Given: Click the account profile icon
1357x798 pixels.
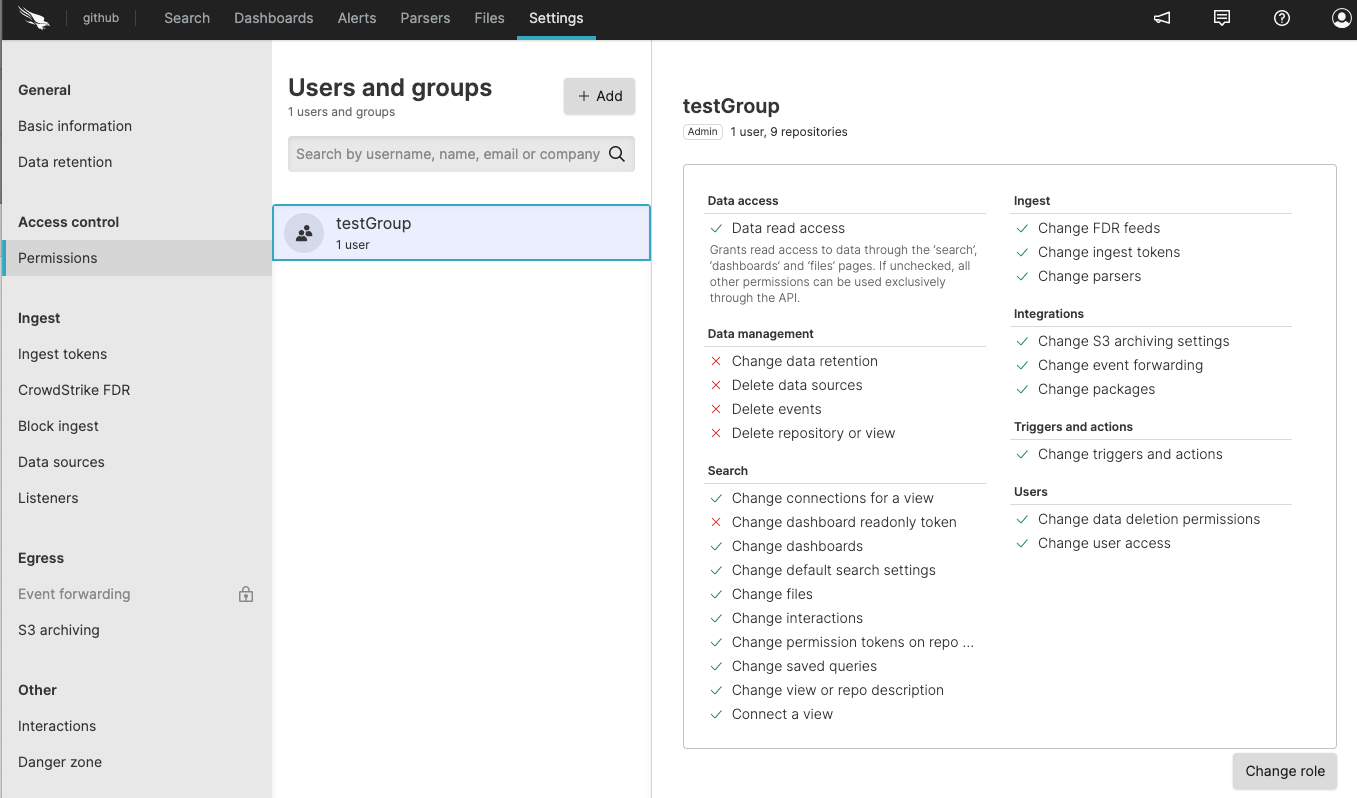Looking at the screenshot, I should (1341, 17).
